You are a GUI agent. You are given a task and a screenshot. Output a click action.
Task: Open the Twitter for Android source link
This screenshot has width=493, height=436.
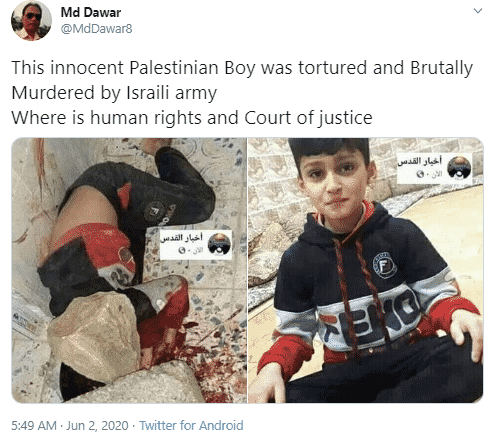coord(191,426)
